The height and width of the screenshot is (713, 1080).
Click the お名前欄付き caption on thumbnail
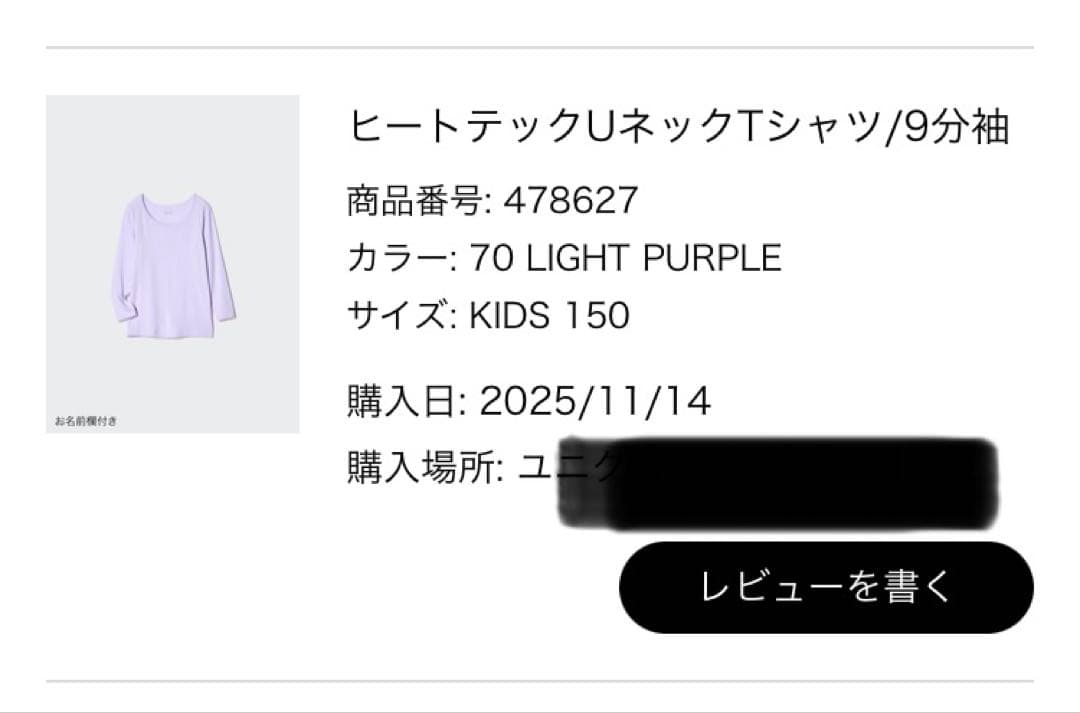86,421
